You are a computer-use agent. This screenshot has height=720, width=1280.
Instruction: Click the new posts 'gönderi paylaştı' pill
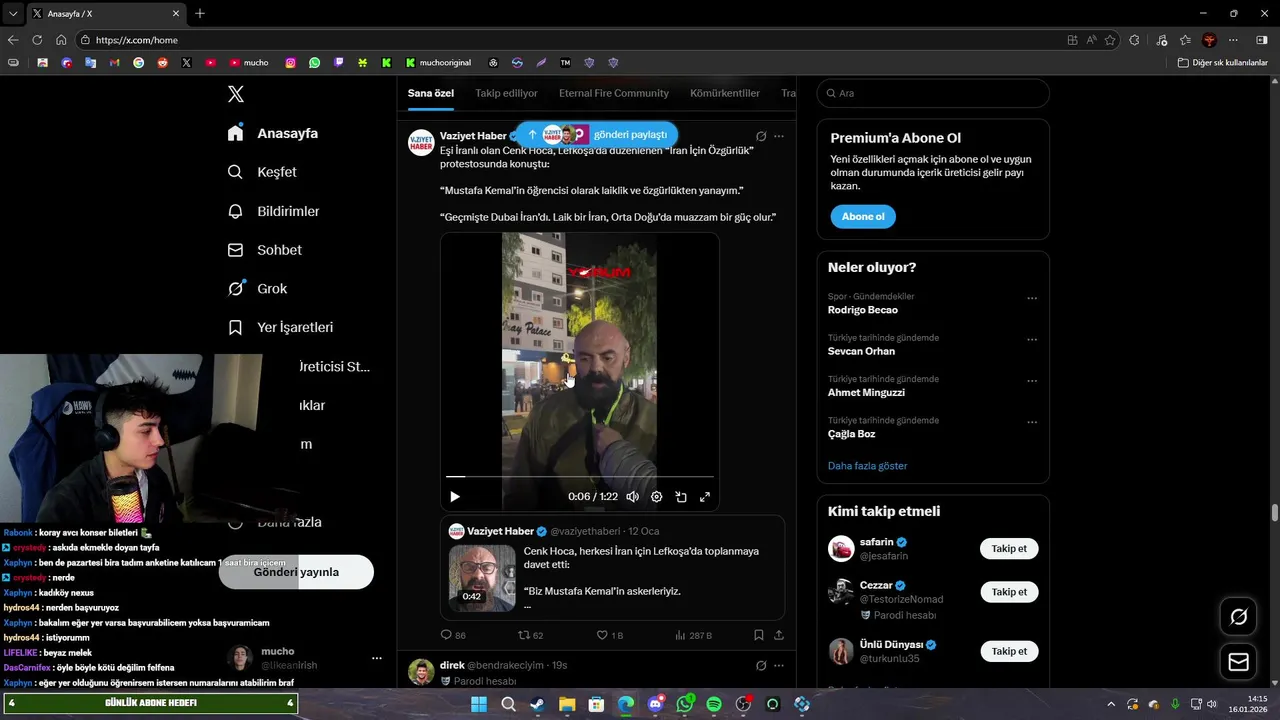click(x=597, y=134)
